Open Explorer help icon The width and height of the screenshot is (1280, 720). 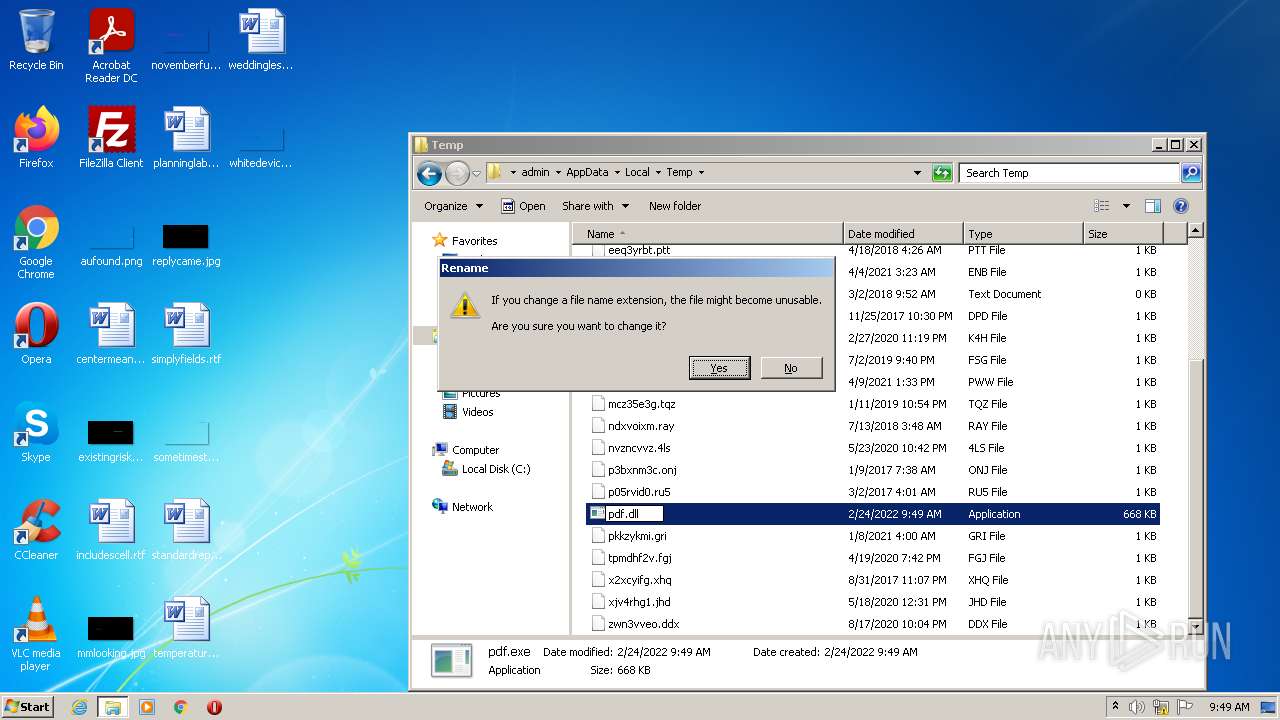tap(1180, 206)
